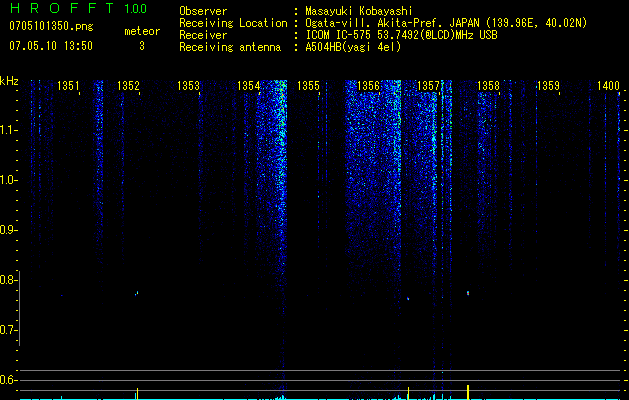Click the meteor echo dot after 1357

click(x=468, y=293)
